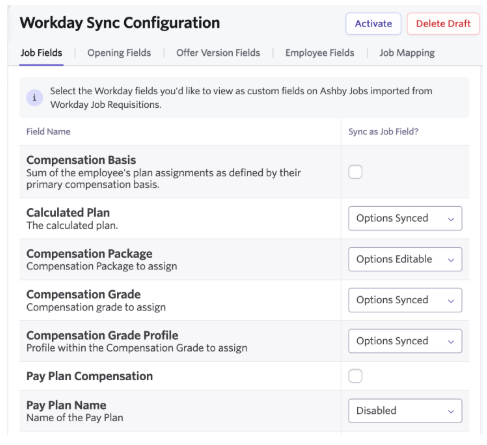Click the chevron on Pay Plan Name dropdown
487x445 pixels.
451,411
